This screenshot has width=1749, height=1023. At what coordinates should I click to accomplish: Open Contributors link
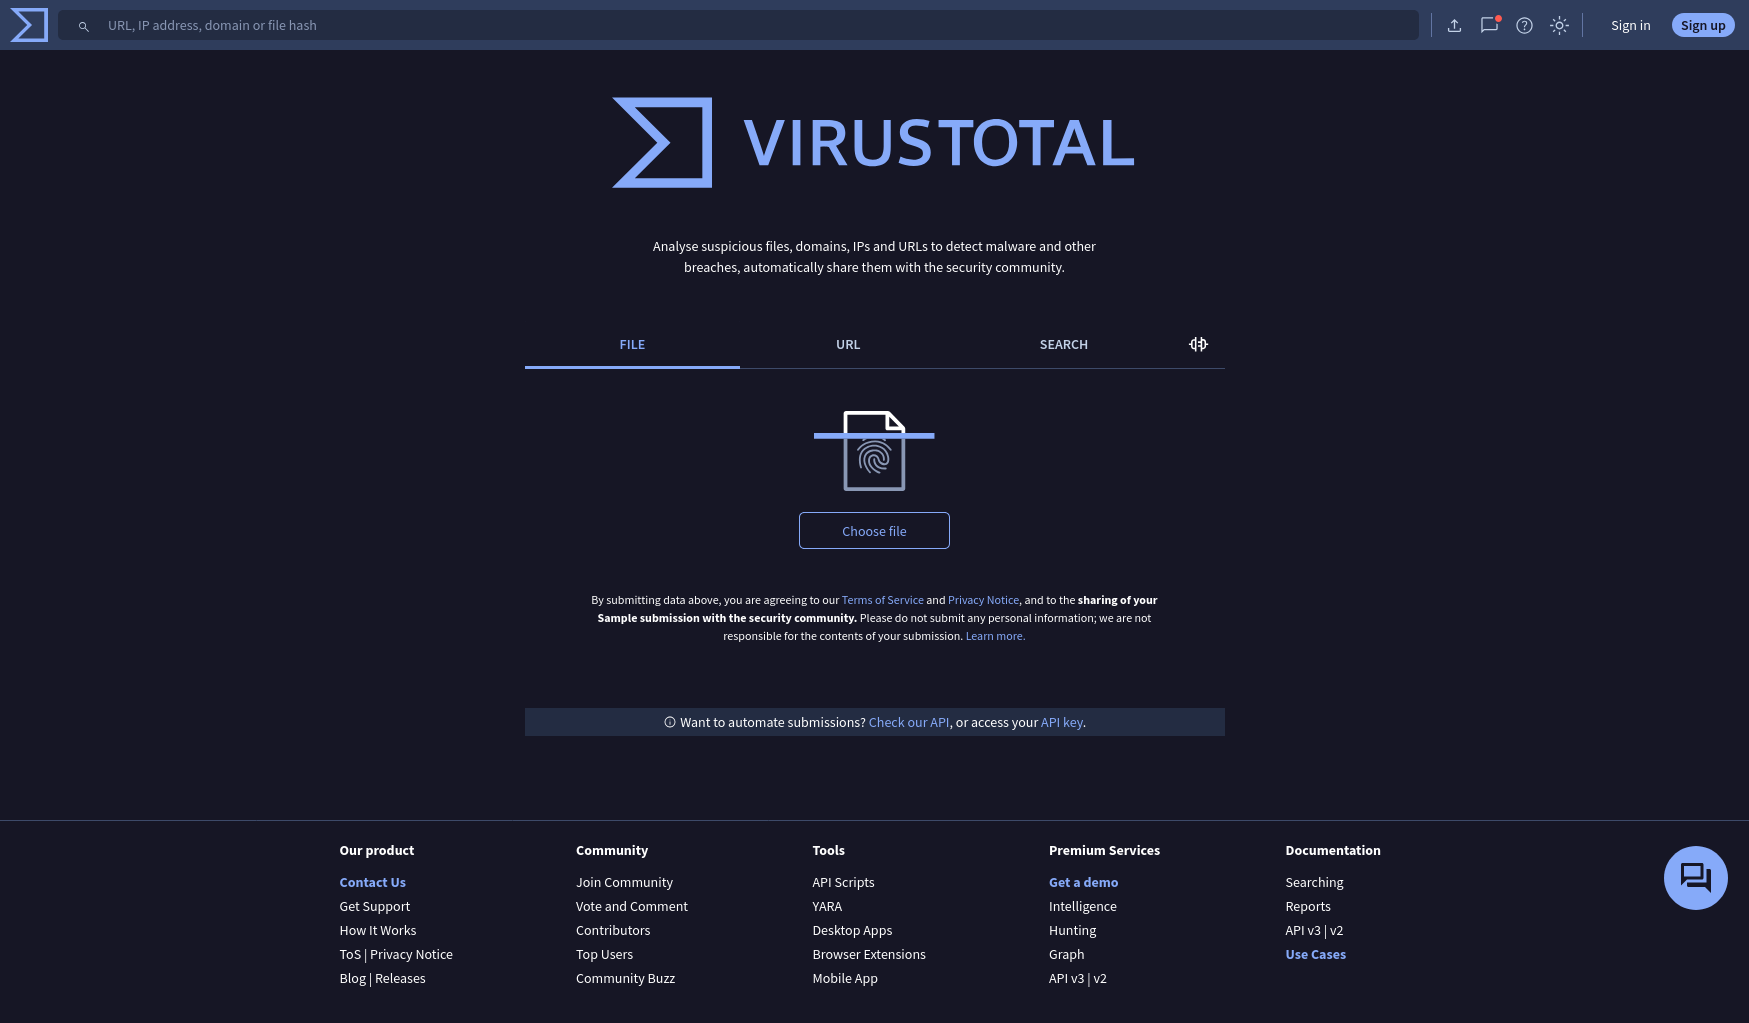point(613,930)
